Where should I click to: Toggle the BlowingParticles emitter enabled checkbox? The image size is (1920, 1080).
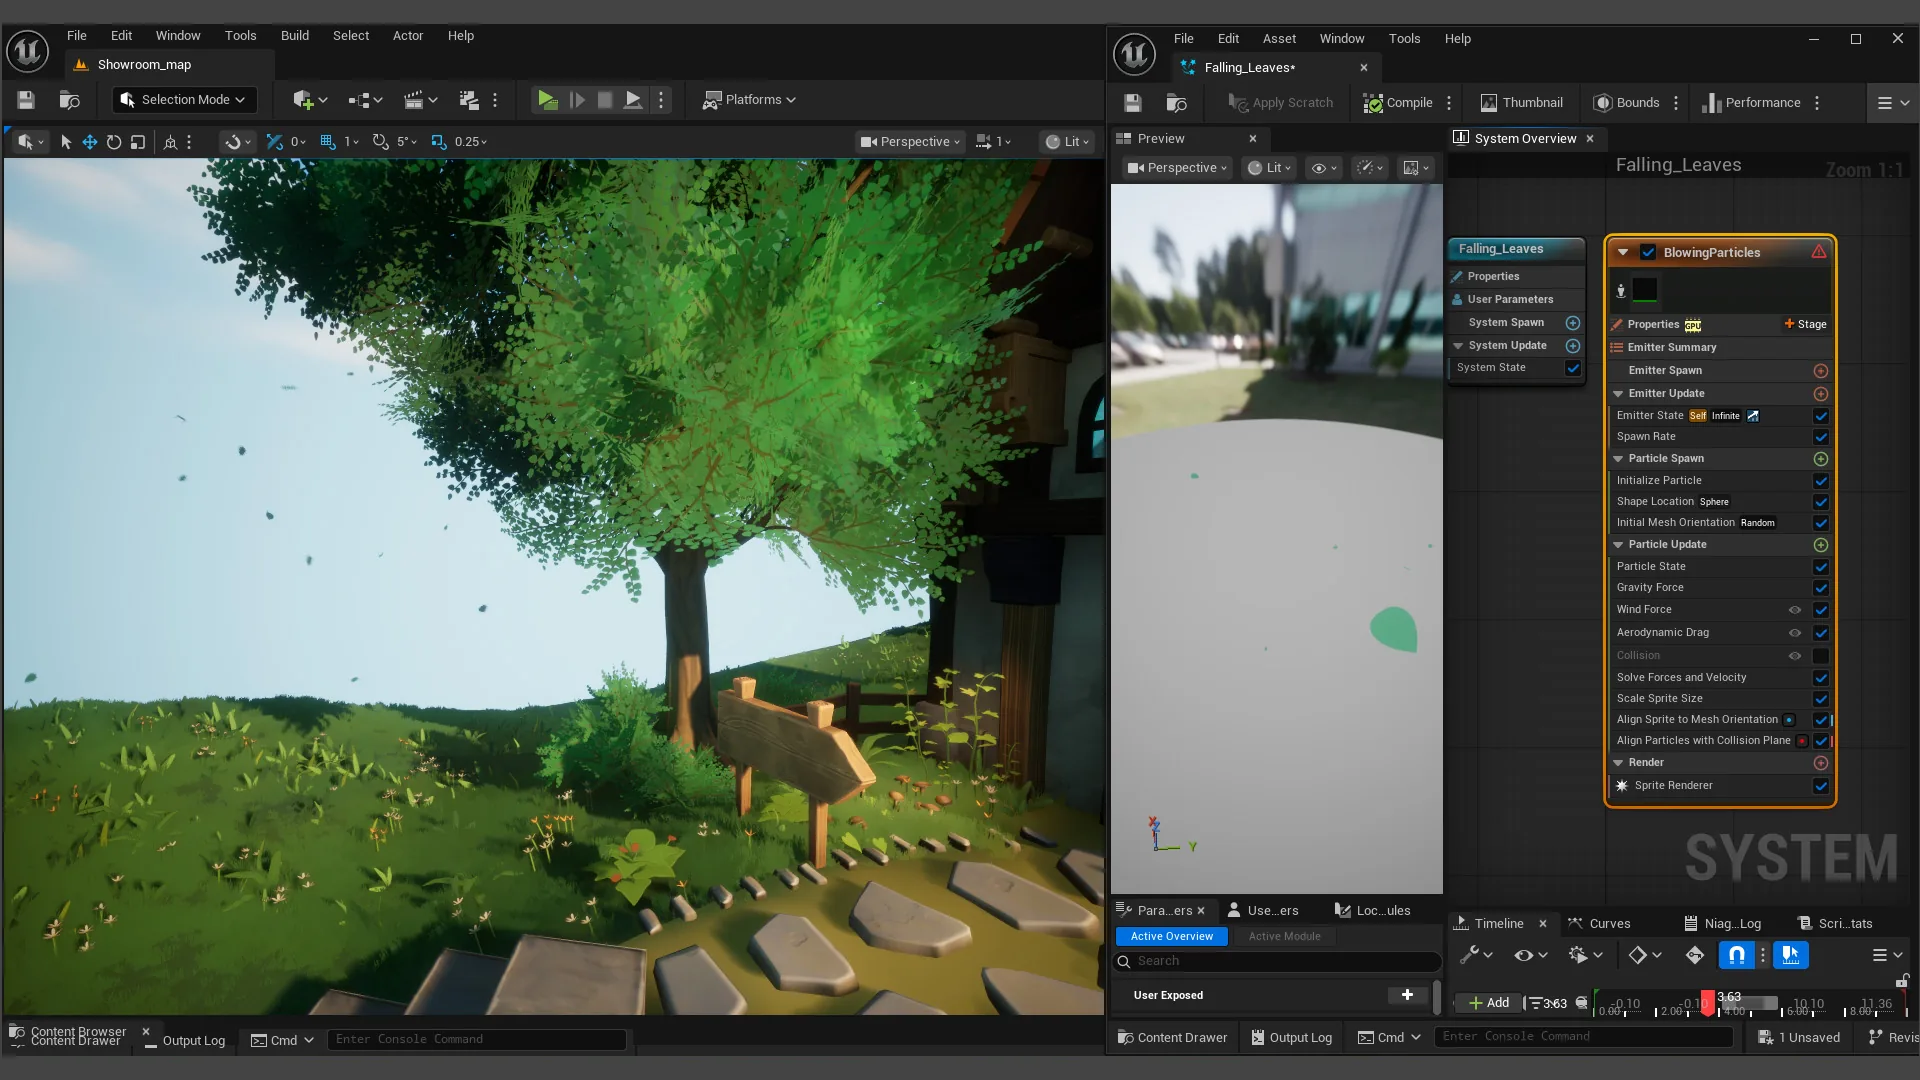coord(1648,253)
